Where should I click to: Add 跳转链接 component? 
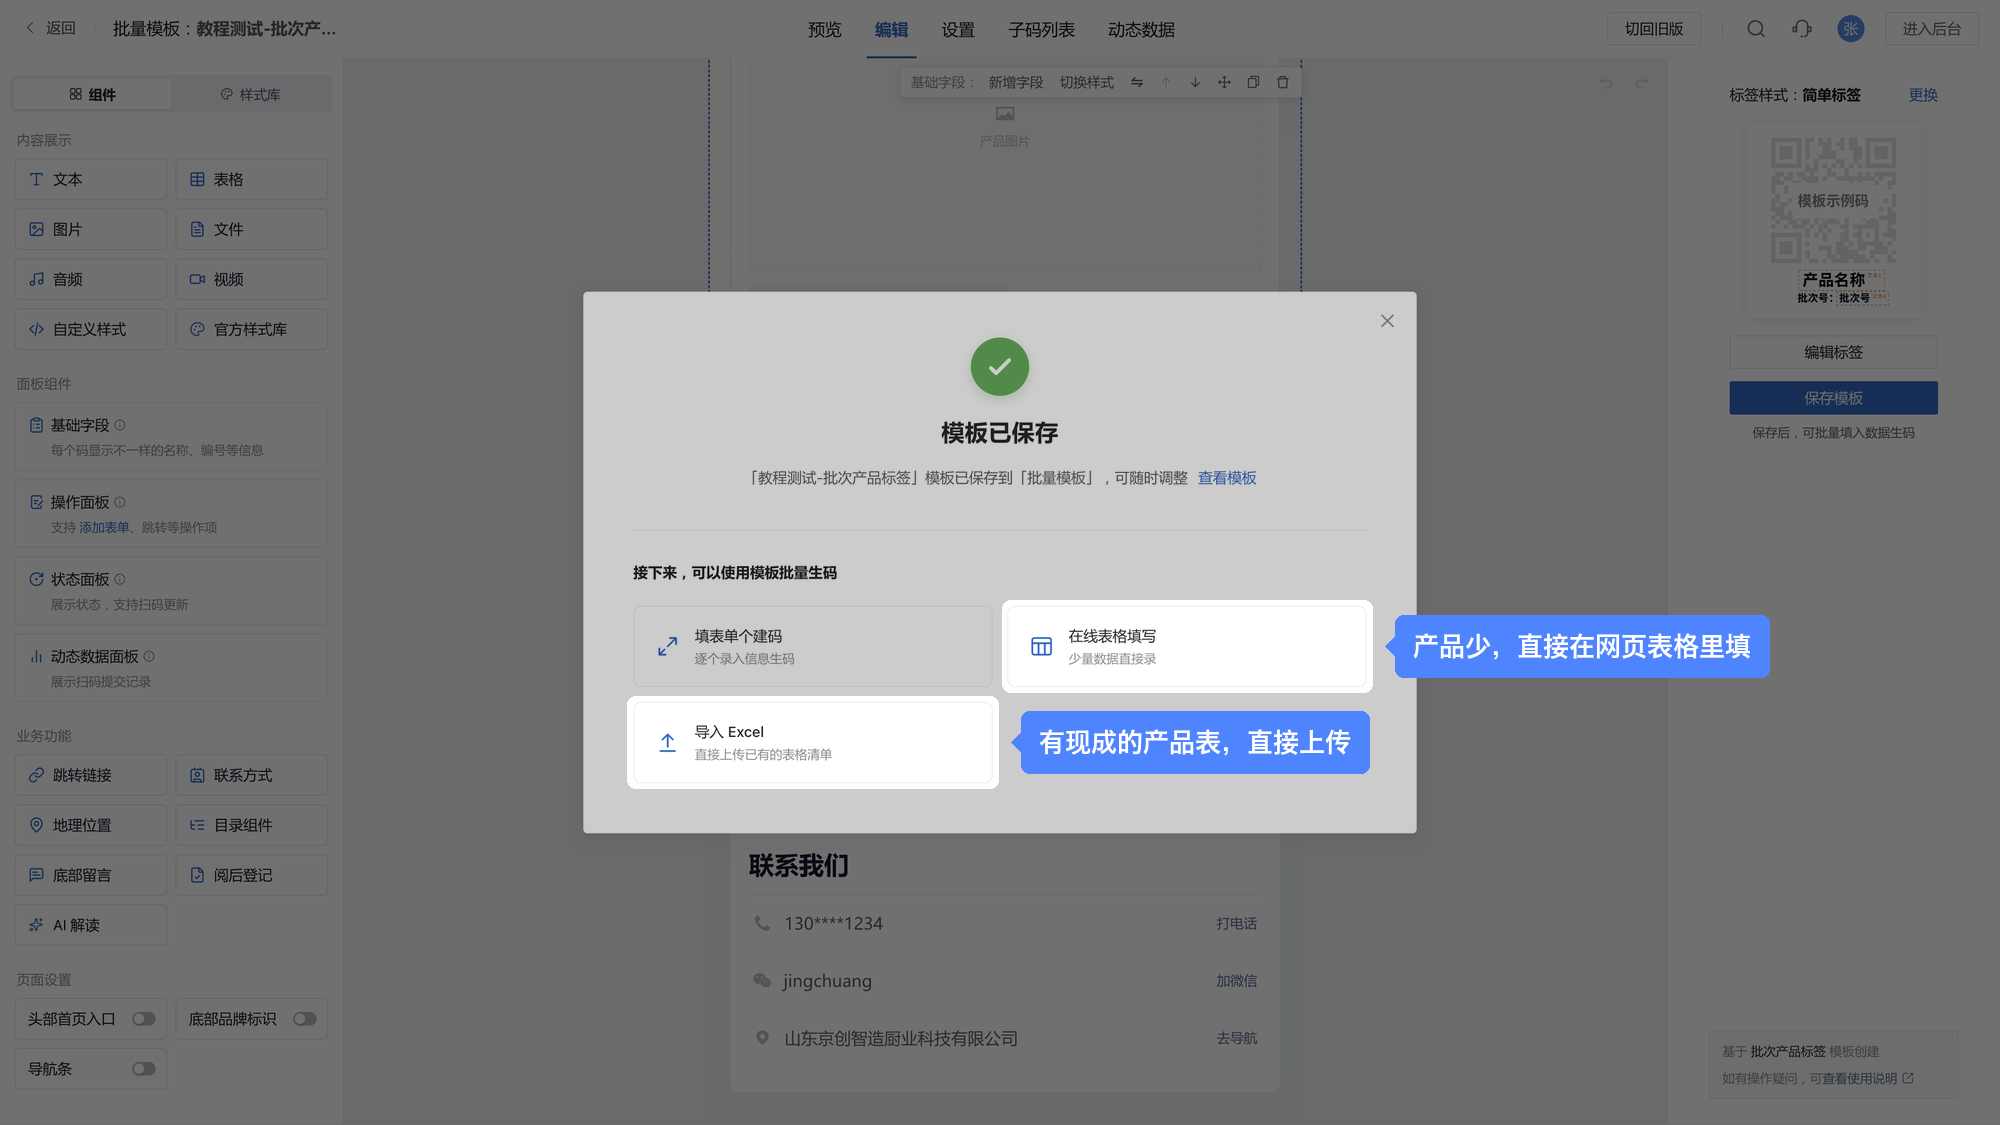(x=91, y=775)
